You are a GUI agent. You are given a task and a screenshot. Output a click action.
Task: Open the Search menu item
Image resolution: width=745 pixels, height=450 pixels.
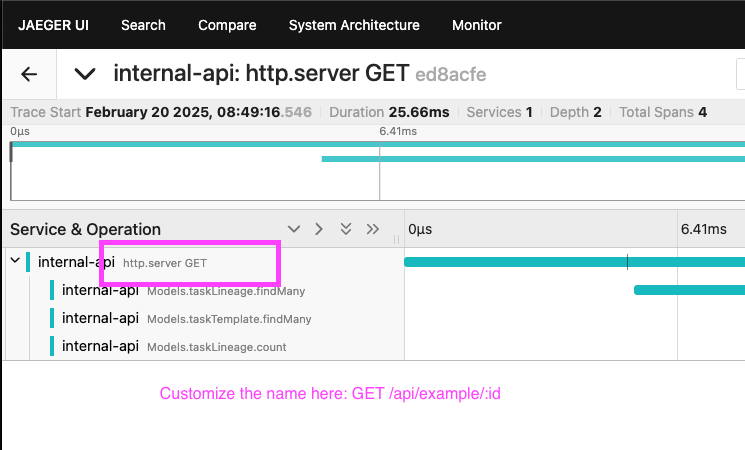(x=143, y=25)
